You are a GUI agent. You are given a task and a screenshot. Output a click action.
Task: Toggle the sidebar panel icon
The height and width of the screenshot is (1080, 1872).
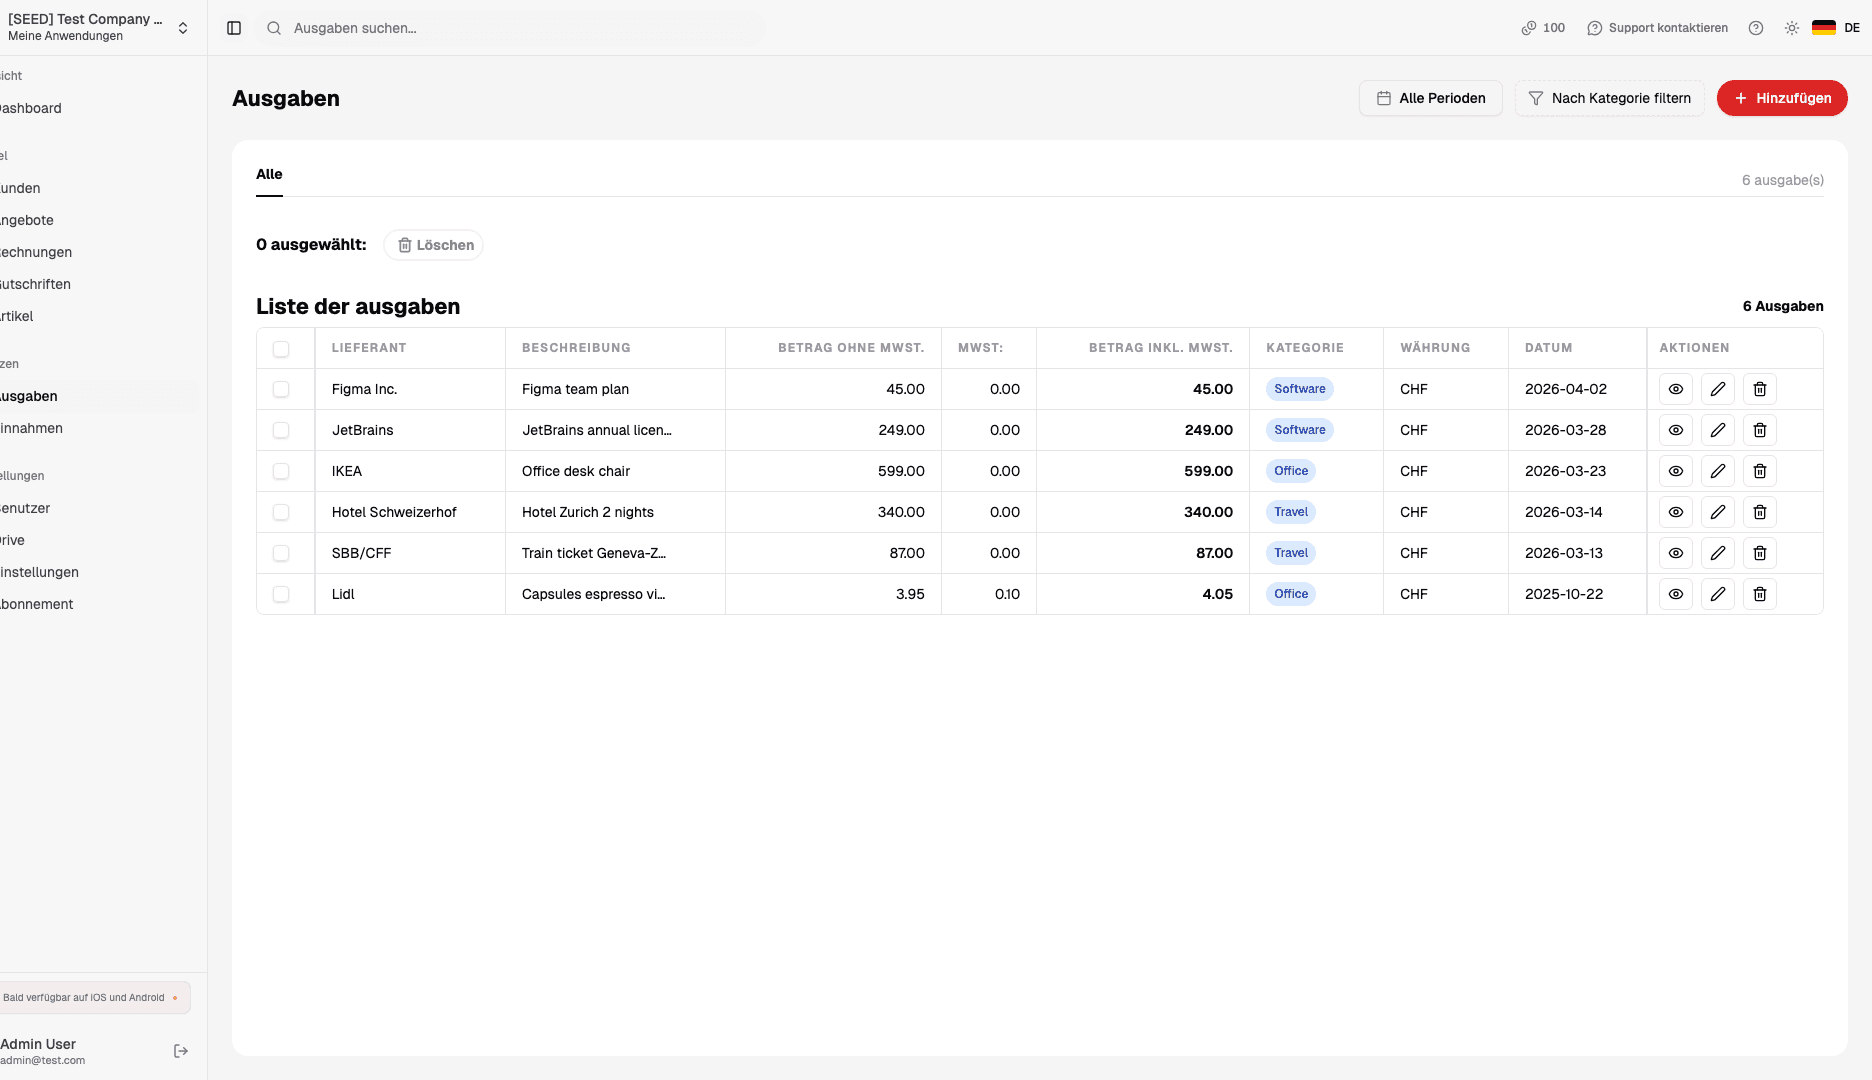pos(234,28)
